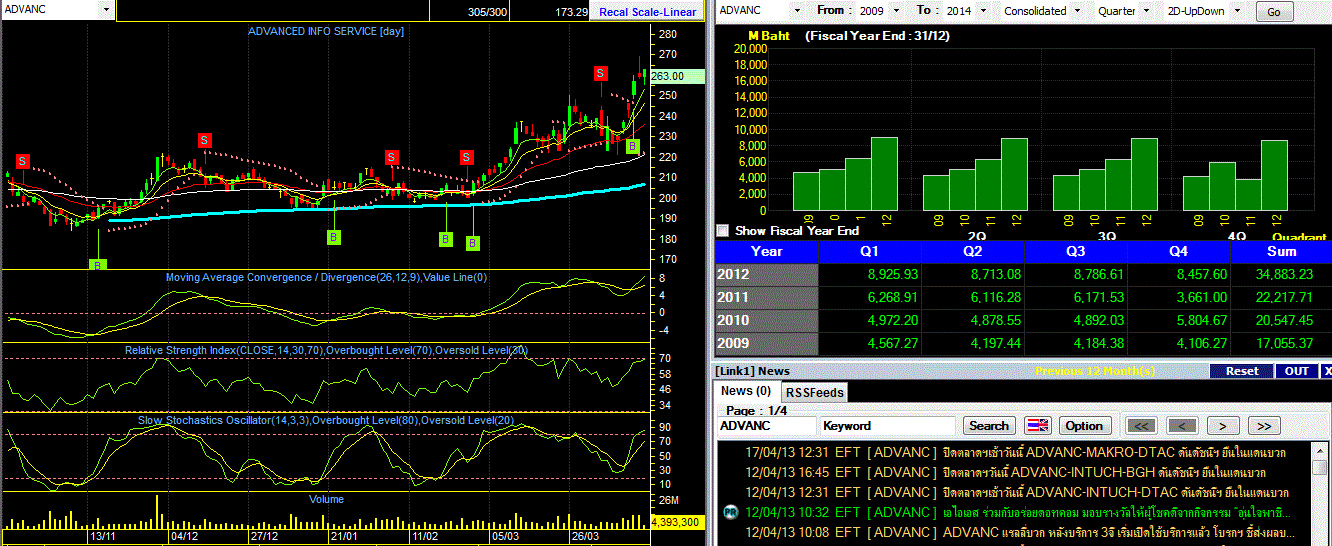1332x546 pixels.
Task: Open the Consolidated statement type dropdown
Action: coord(1077,10)
